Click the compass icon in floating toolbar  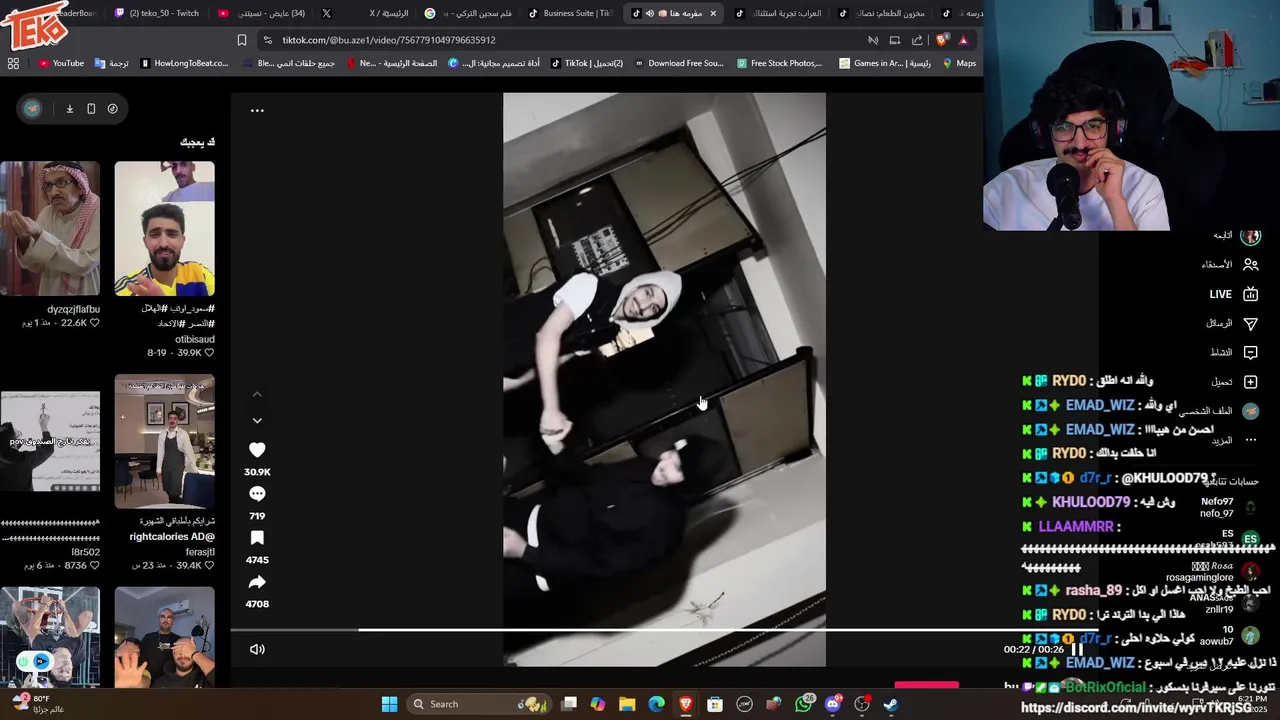click(112, 108)
